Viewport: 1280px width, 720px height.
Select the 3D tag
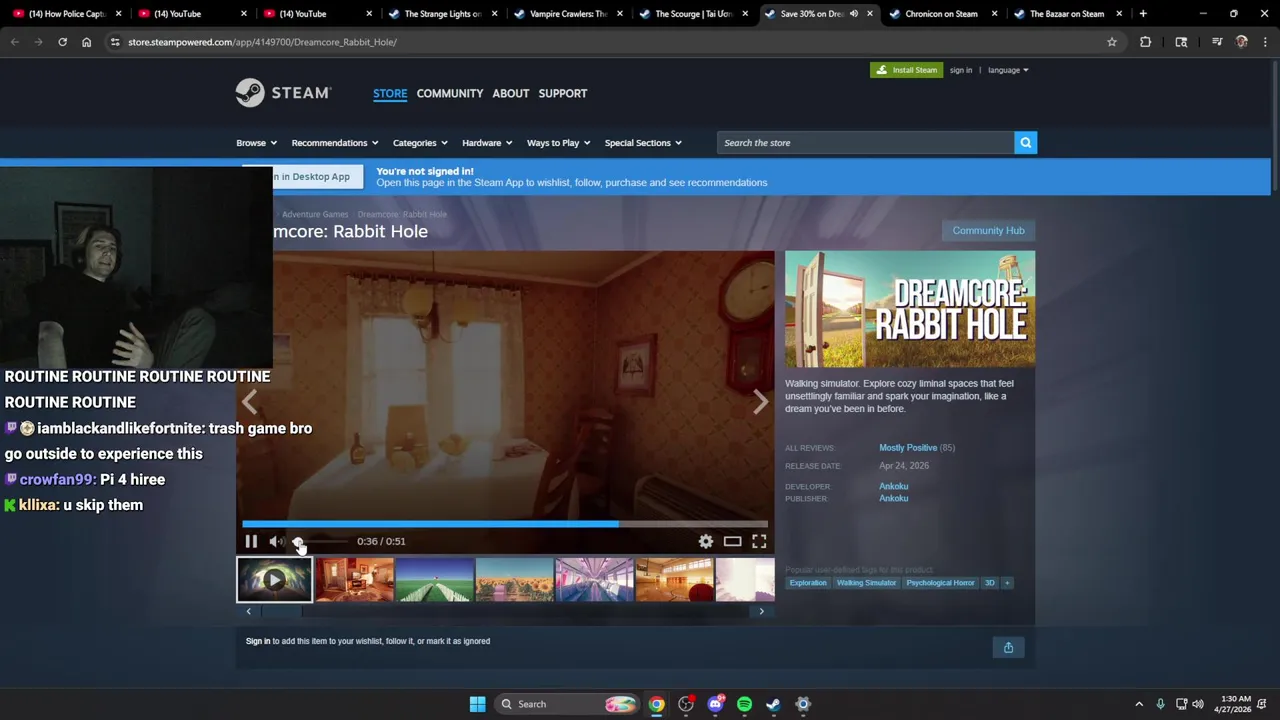(x=990, y=583)
